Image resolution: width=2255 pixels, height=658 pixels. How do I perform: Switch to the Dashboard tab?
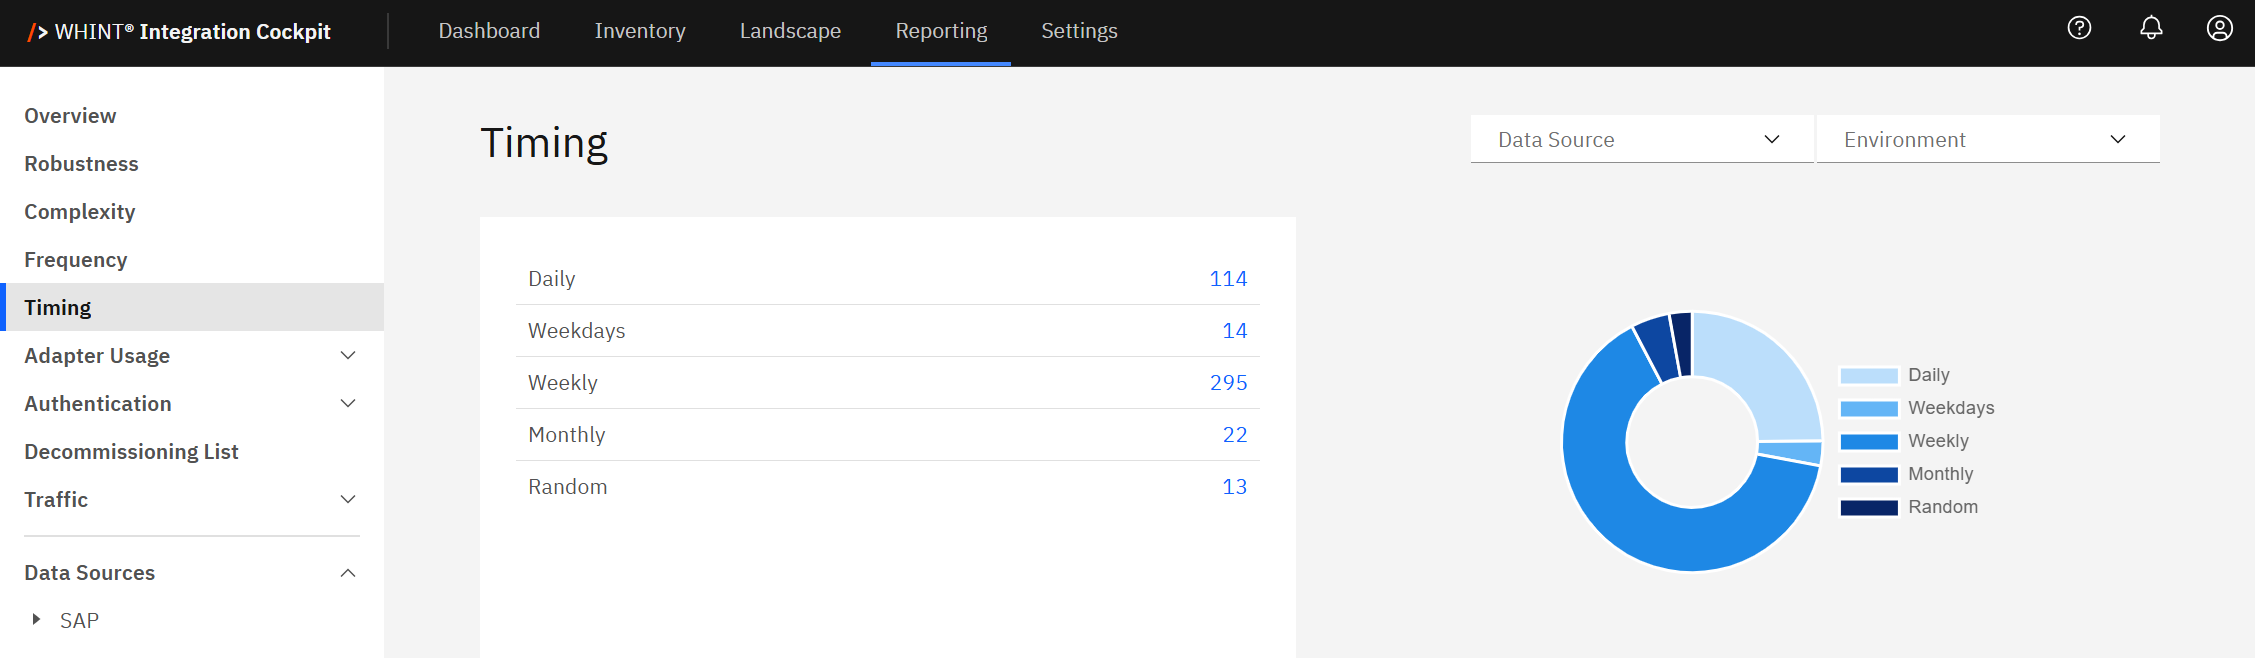point(489,31)
